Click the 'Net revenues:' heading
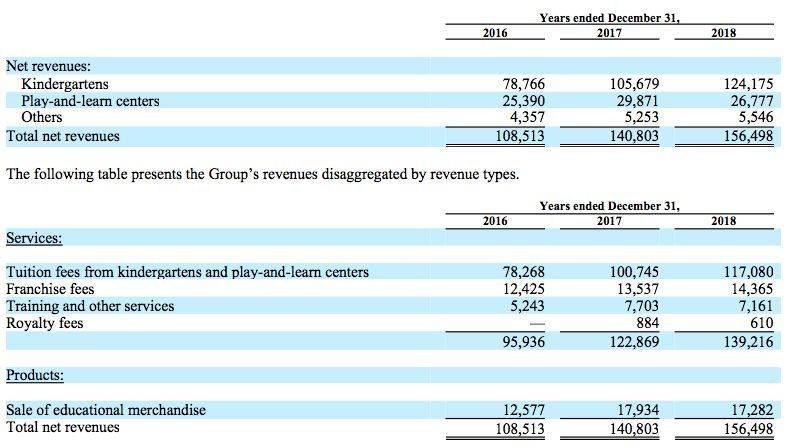Image resolution: width=788 pixels, height=448 pixels. 48,66
